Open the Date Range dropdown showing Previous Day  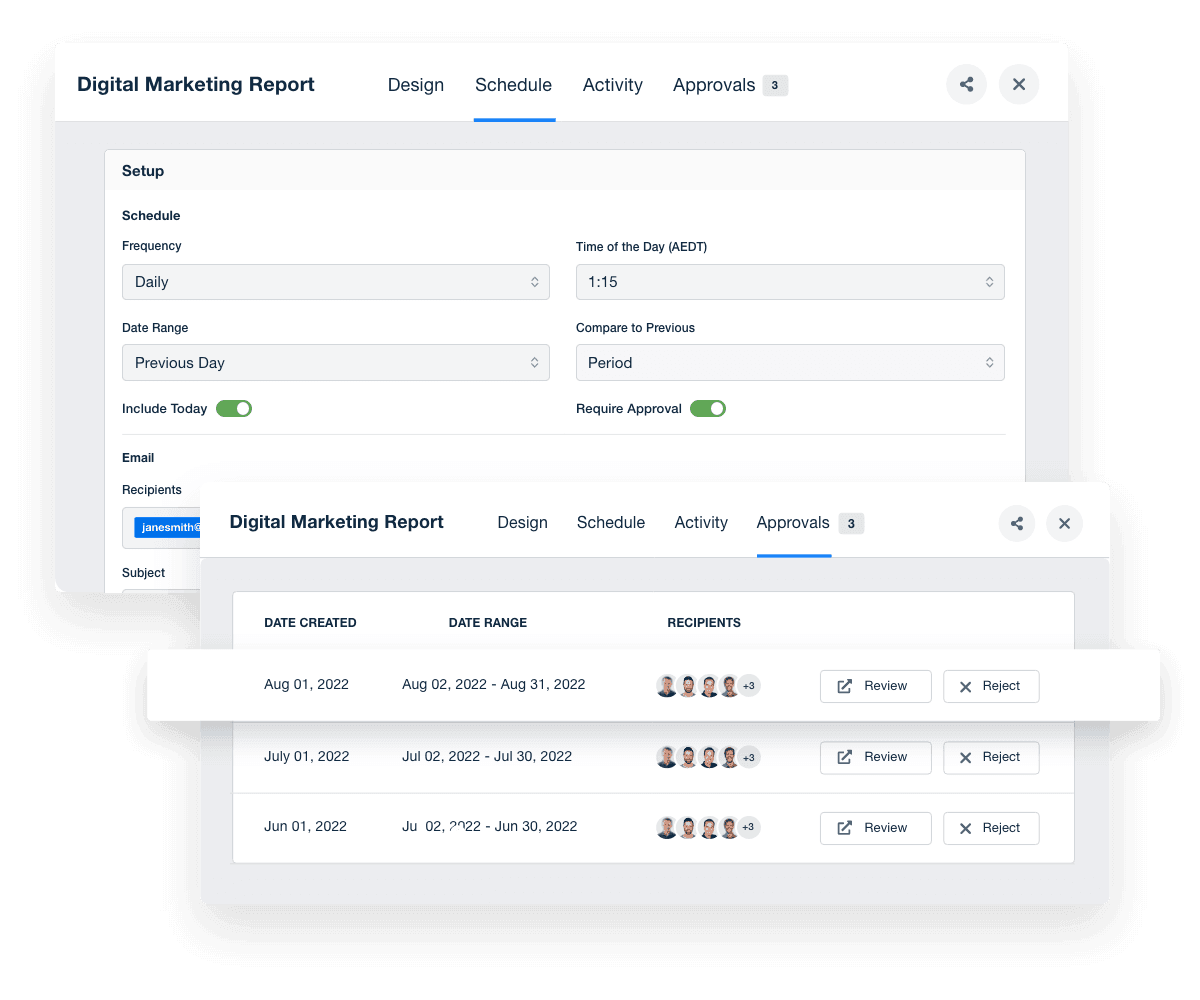pos(335,362)
